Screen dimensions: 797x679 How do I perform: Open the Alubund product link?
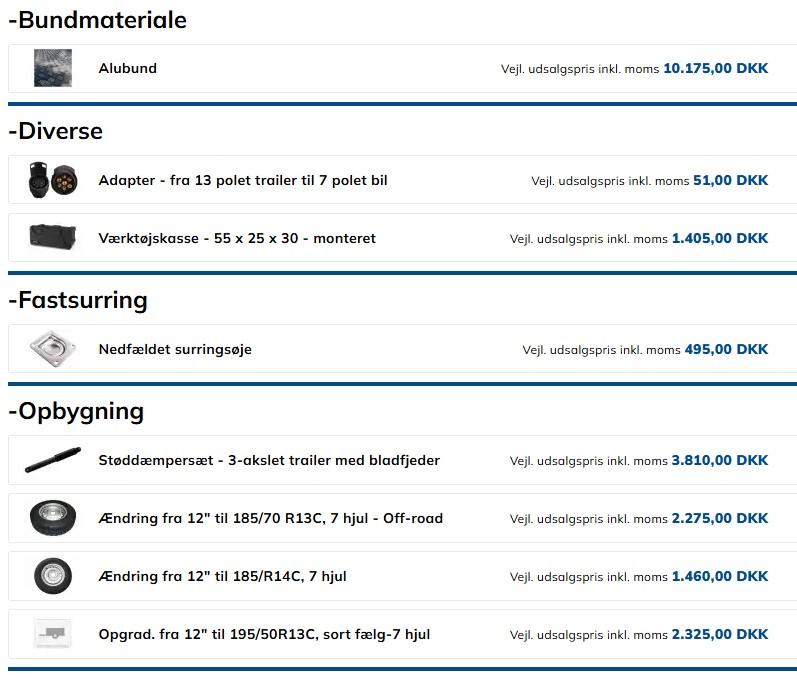tap(127, 69)
